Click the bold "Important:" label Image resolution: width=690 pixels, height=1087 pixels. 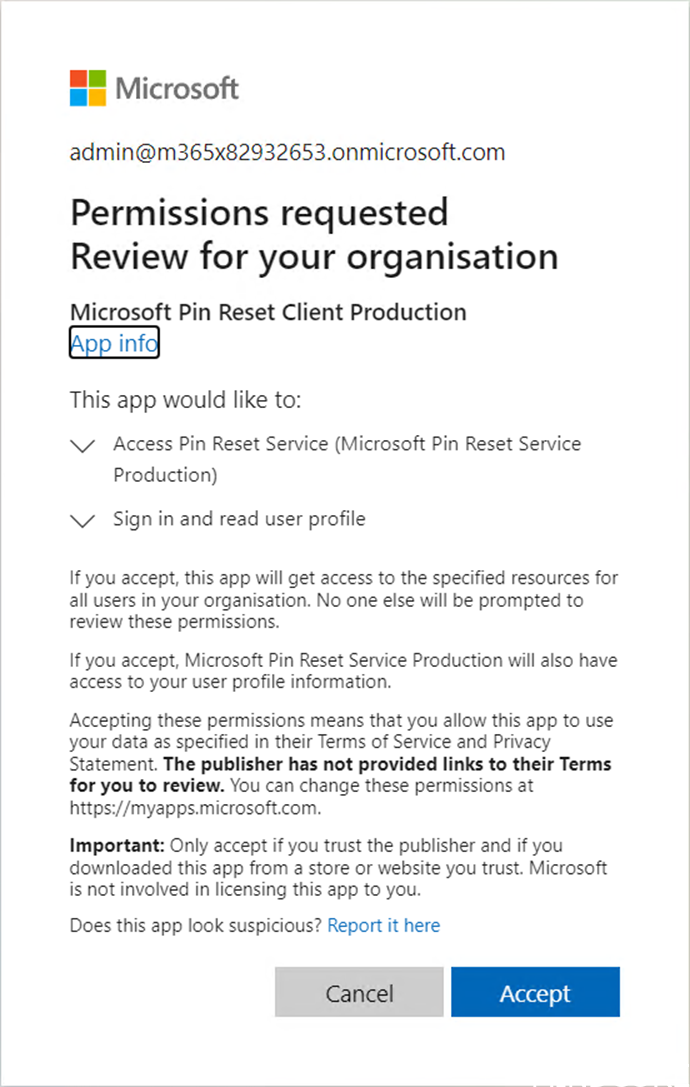click(107, 846)
